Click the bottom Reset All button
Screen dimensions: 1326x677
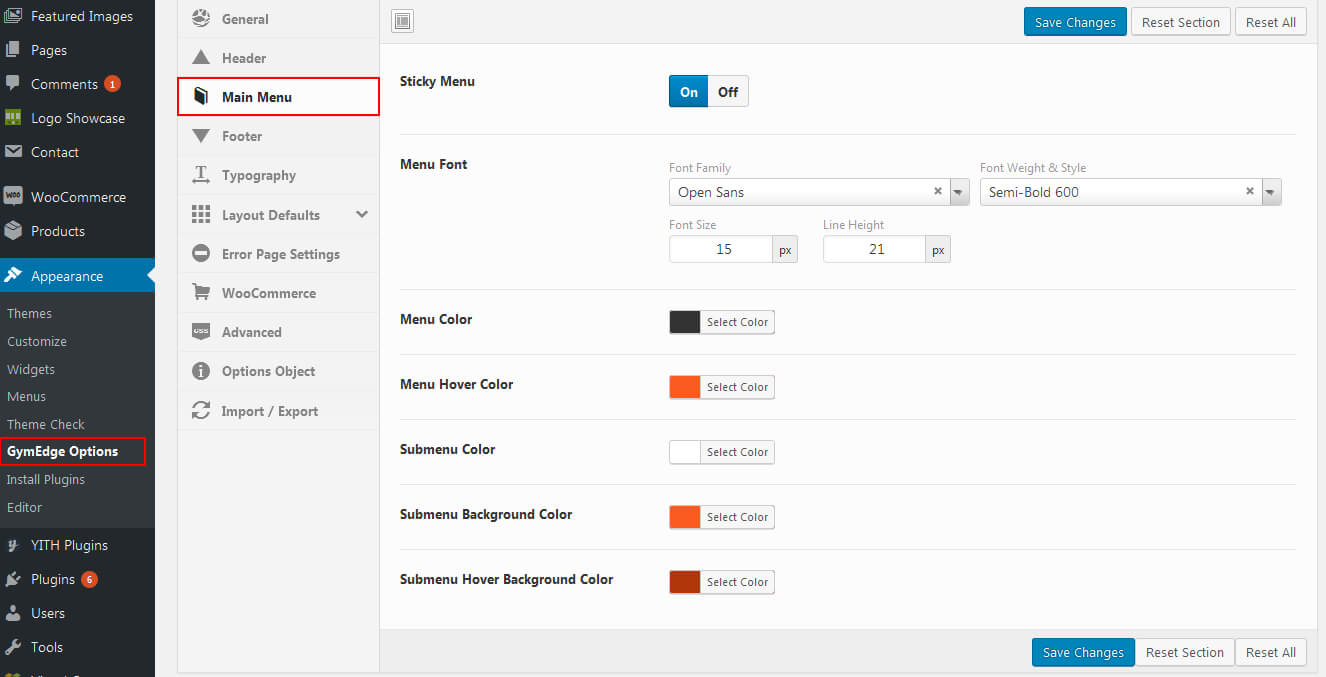click(x=1271, y=652)
